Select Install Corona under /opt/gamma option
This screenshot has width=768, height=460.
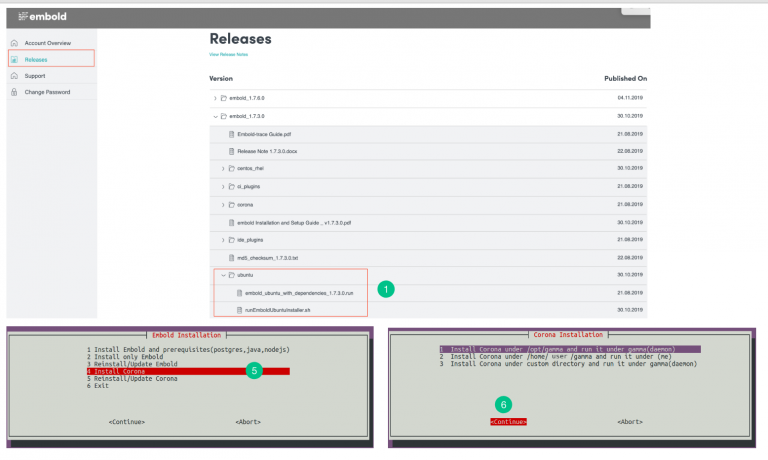556,349
